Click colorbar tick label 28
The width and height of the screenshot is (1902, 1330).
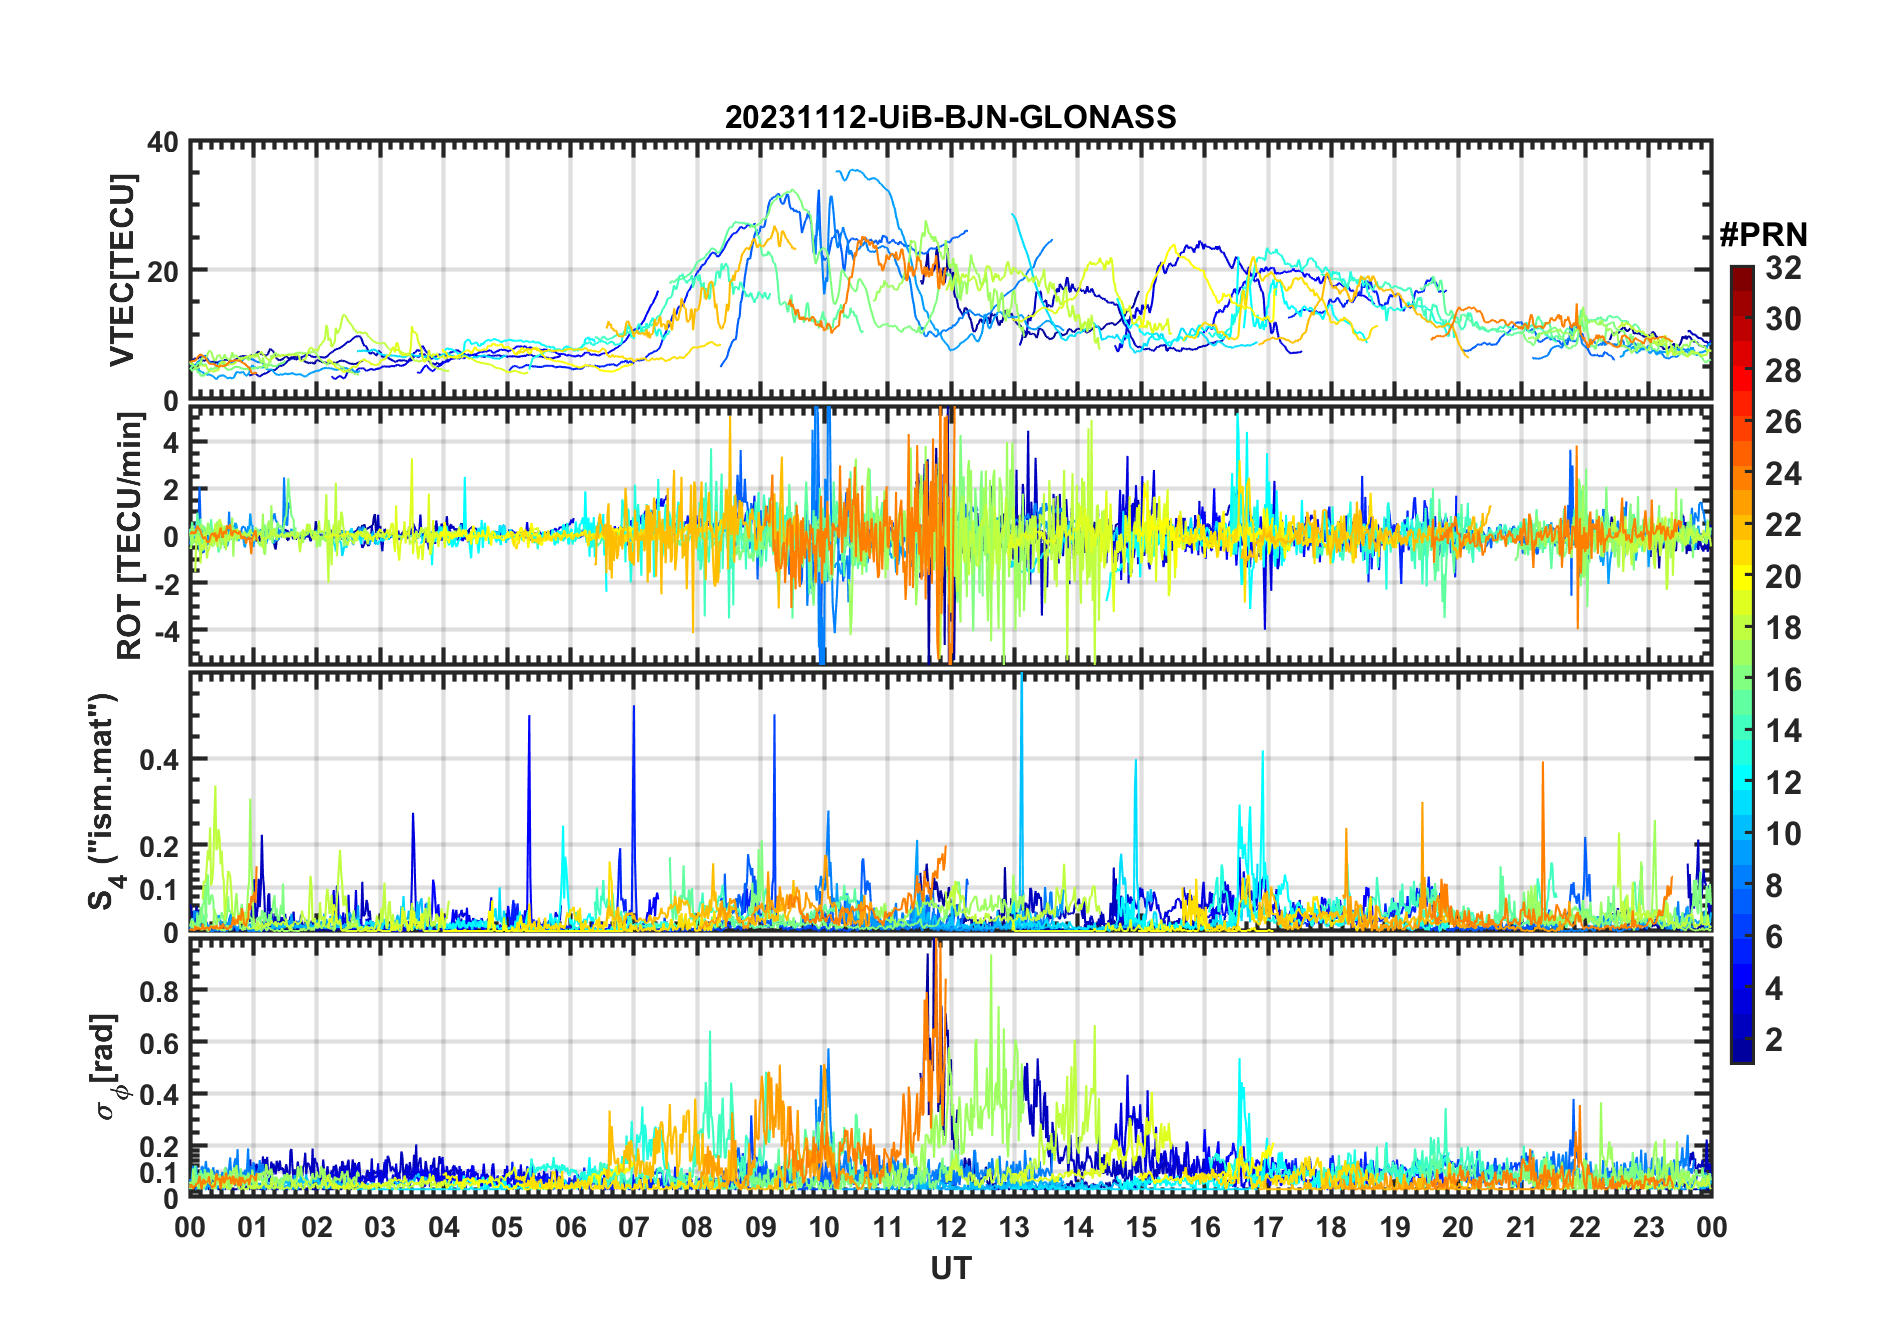tap(1783, 371)
